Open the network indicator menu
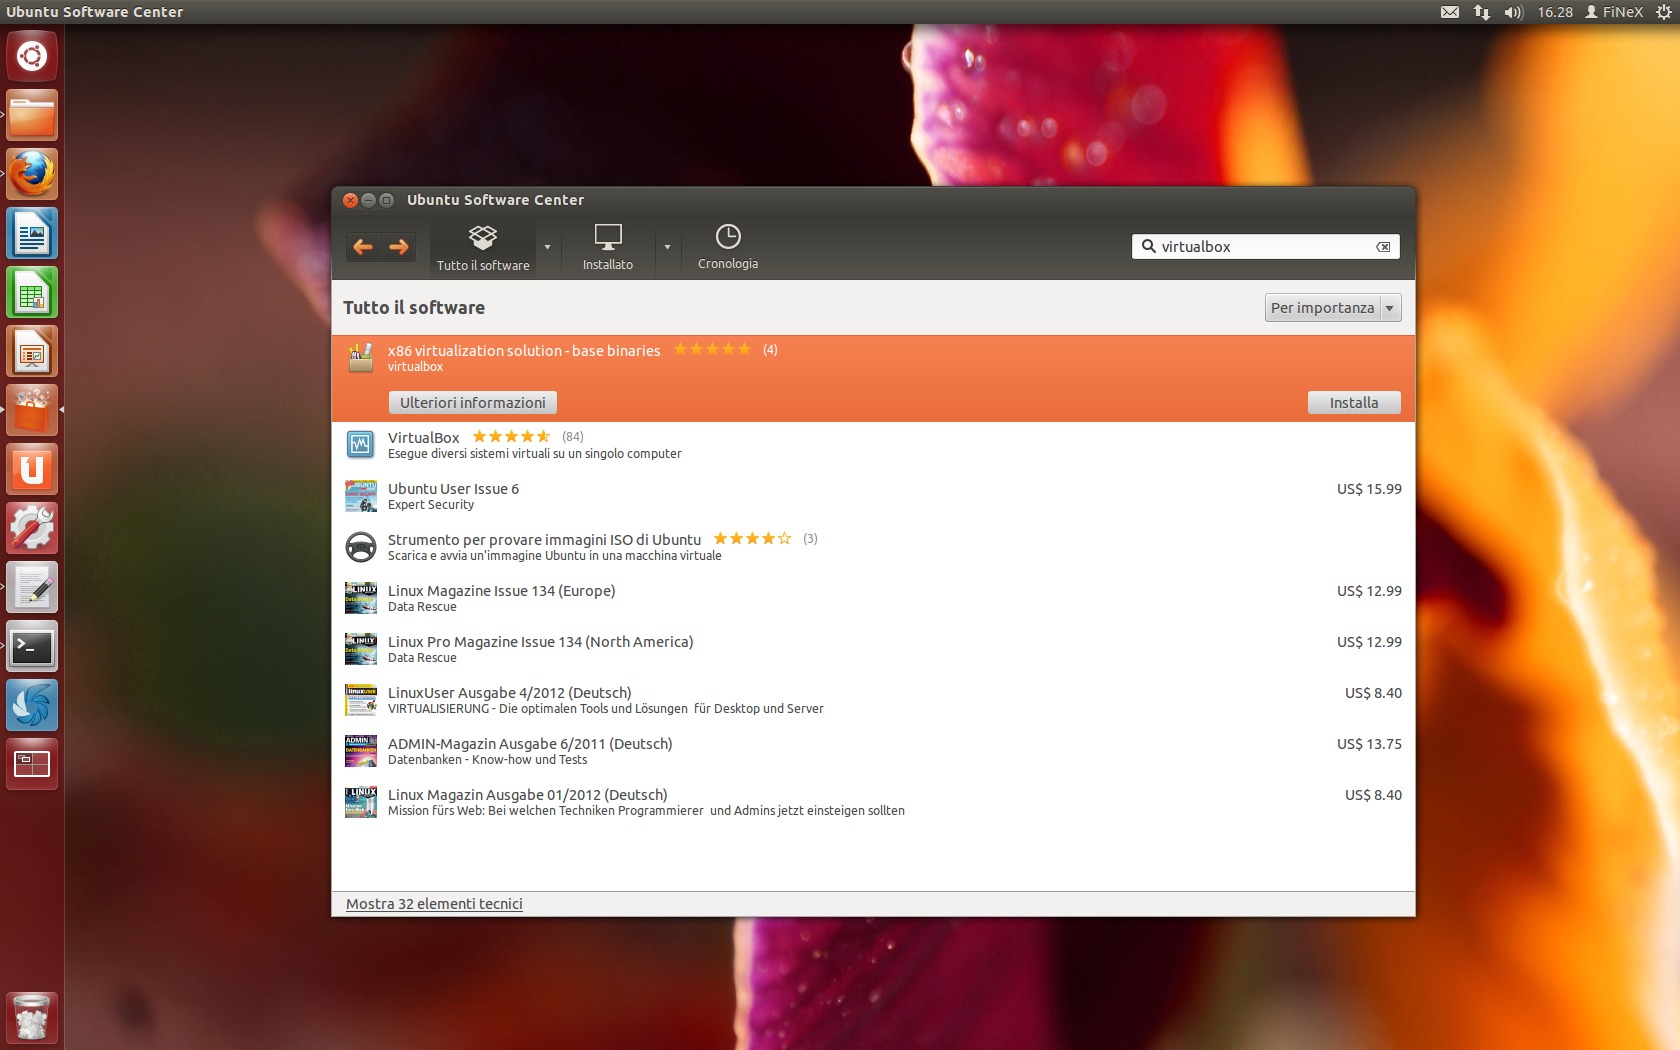1680x1050 pixels. click(x=1482, y=12)
